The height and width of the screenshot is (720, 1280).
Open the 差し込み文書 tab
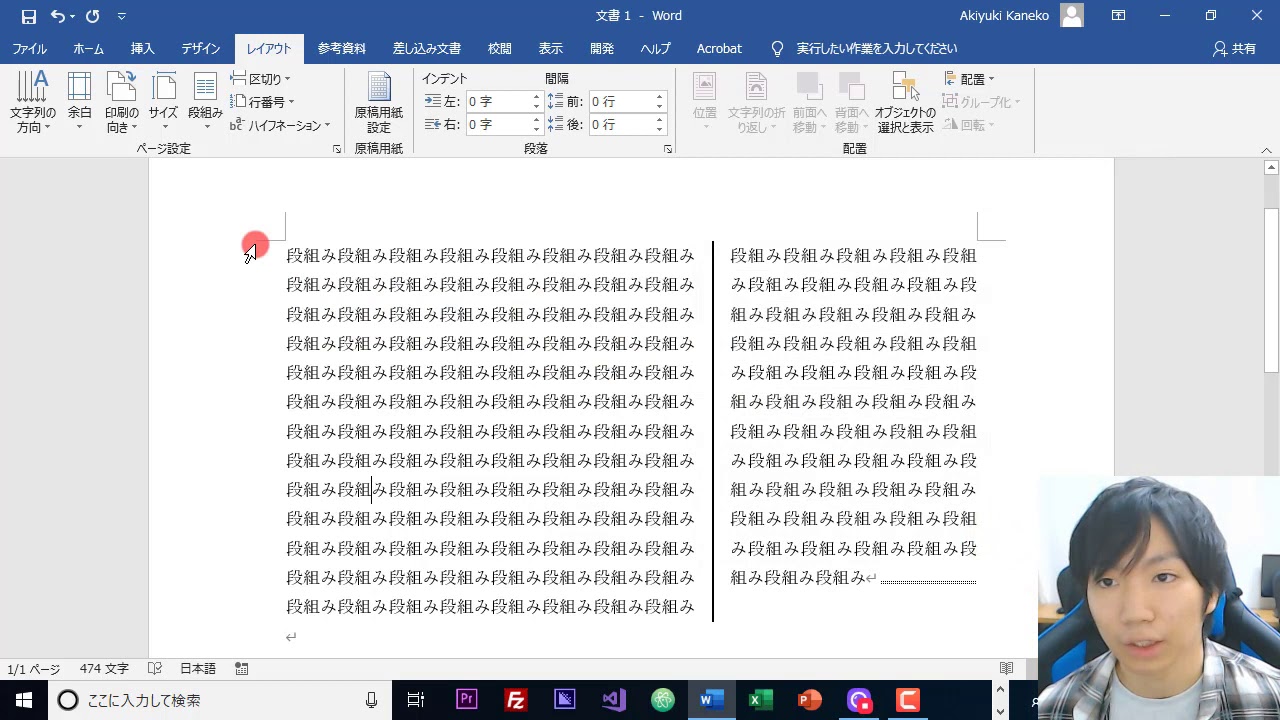click(x=427, y=48)
